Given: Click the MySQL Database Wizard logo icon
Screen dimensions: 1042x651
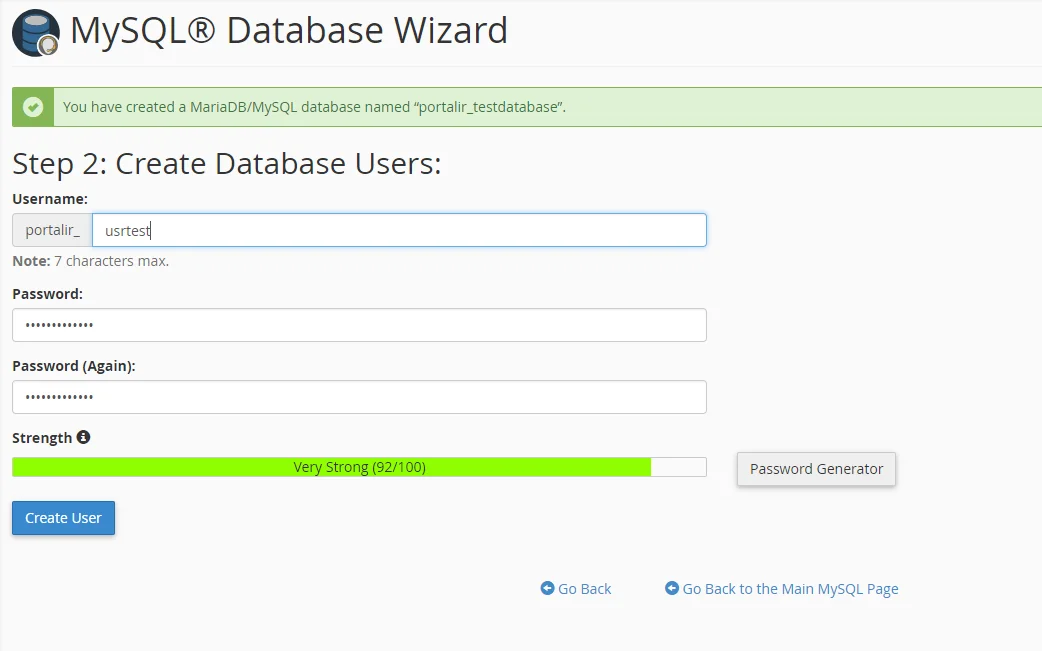Looking at the screenshot, I should pyautogui.click(x=35, y=32).
